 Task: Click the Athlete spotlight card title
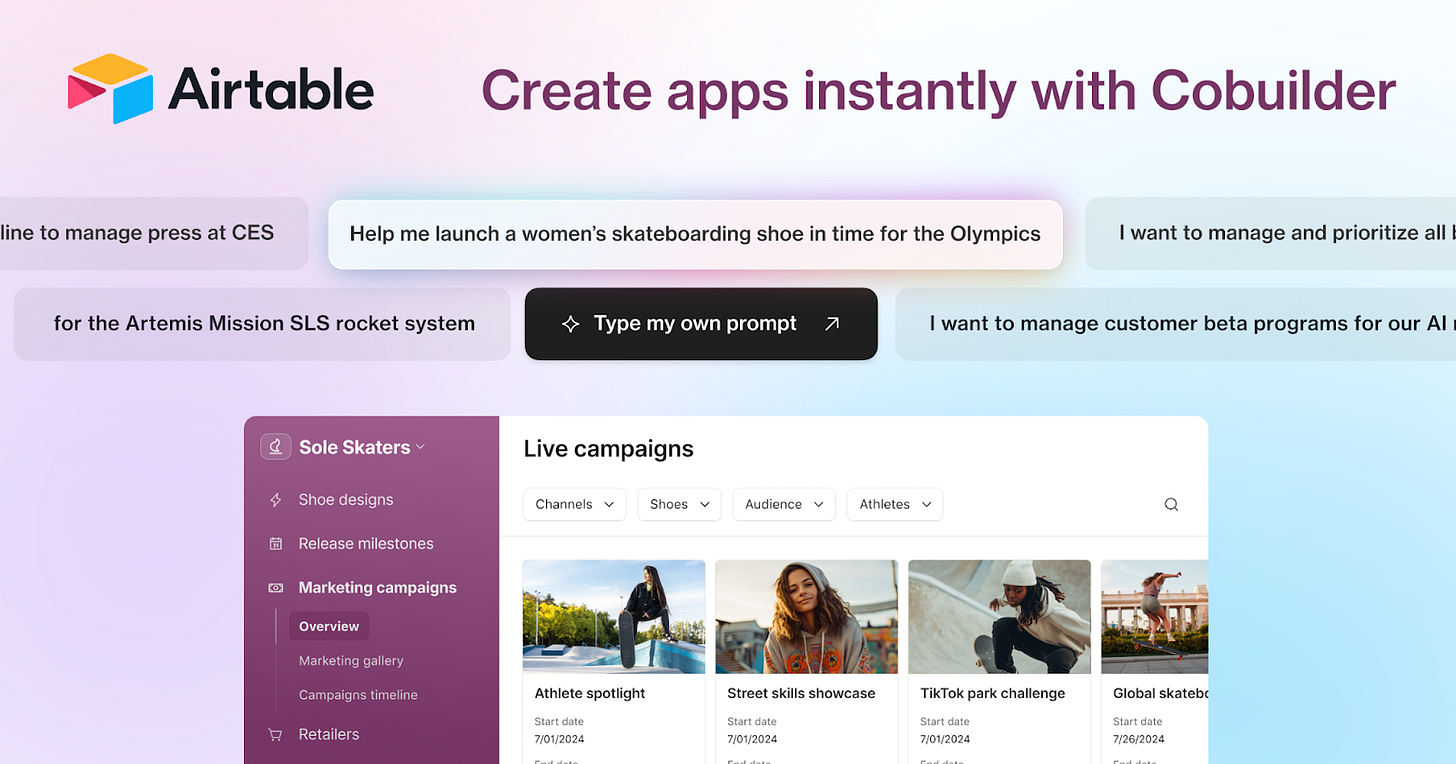(x=590, y=693)
